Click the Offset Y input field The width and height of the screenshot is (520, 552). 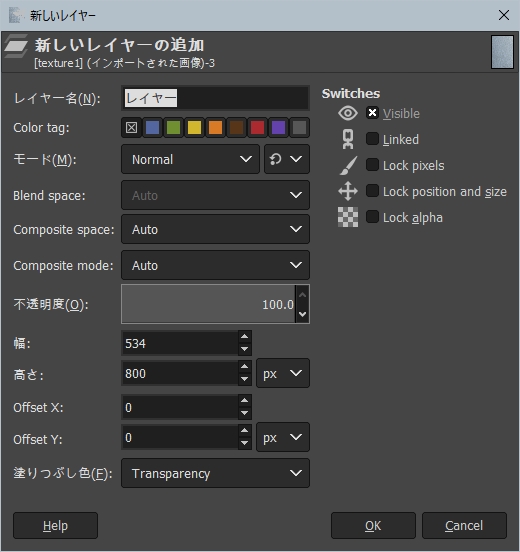pyautogui.click(x=180, y=438)
